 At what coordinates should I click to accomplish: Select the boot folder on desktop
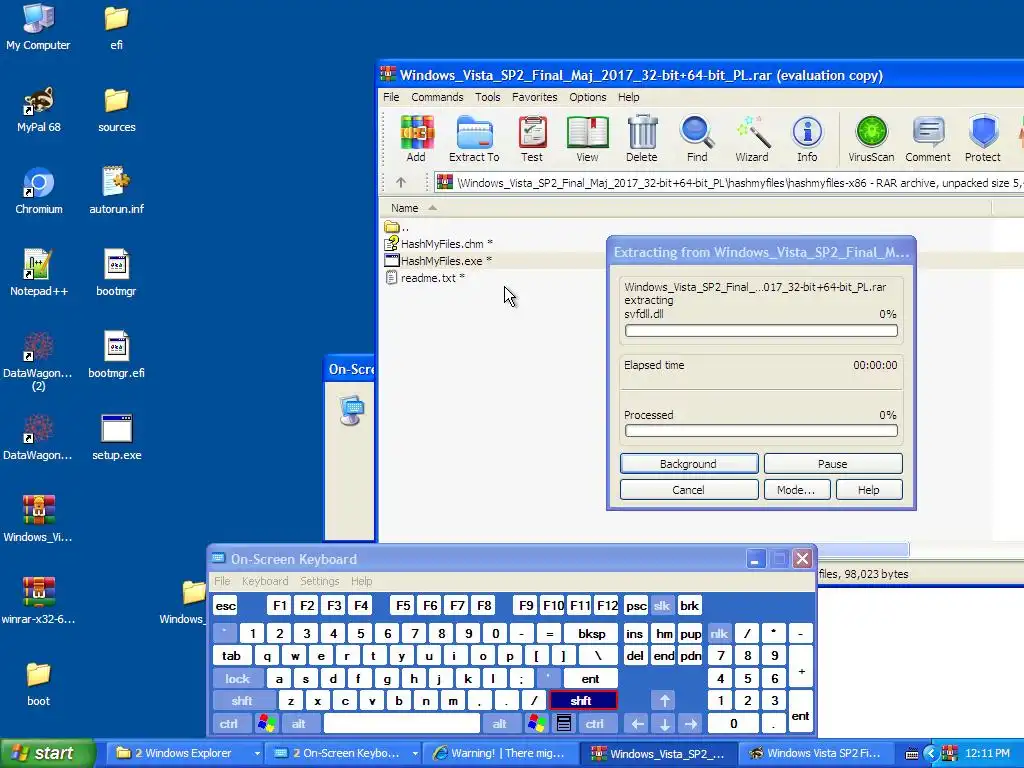pyautogui.click(x=38, y=684)
